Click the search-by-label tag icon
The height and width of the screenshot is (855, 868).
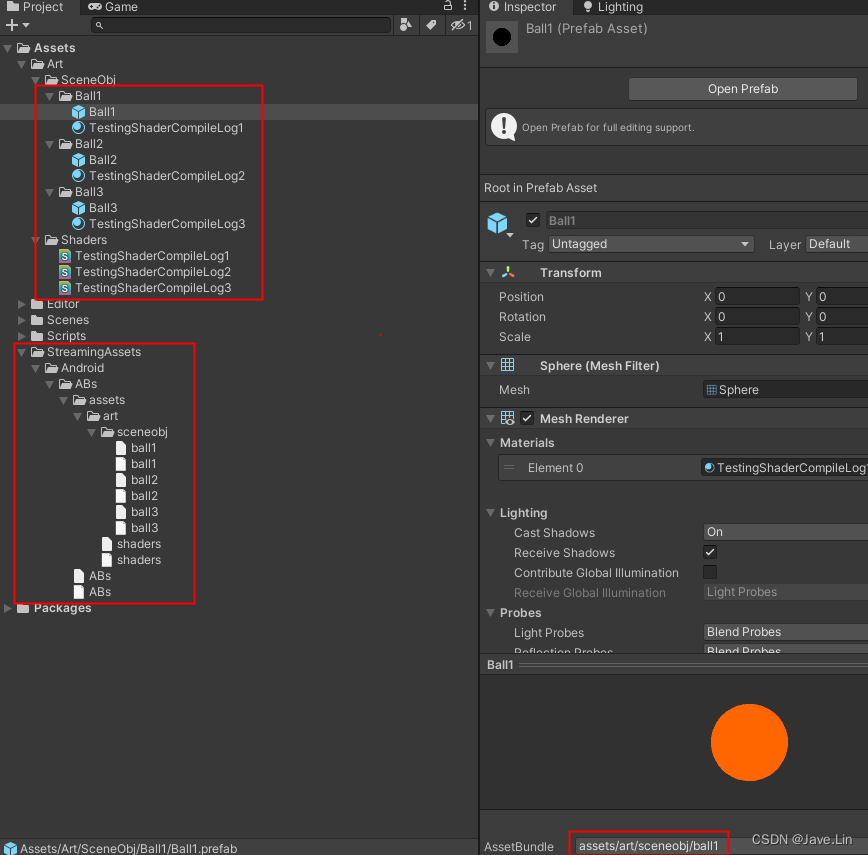click(x=433, y=24)
